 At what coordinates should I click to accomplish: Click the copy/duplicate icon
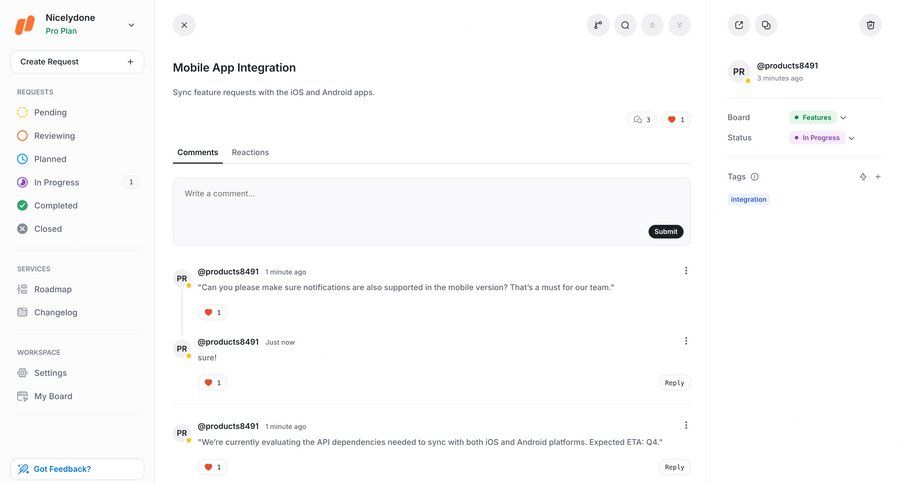point(766,25)
